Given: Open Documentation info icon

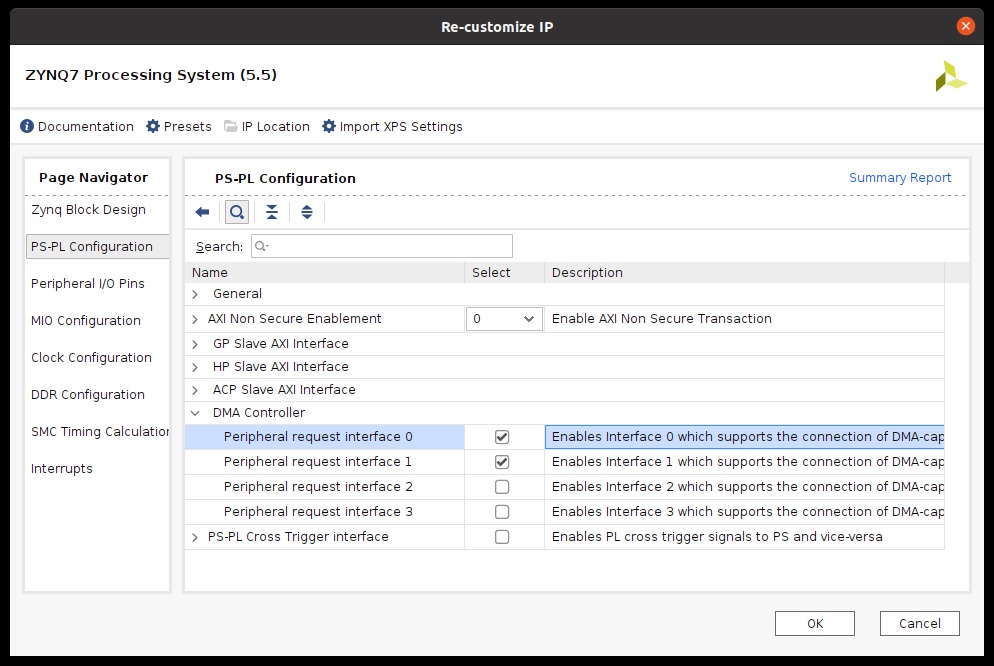Looking at the screenshot, I should click(27, 126).
